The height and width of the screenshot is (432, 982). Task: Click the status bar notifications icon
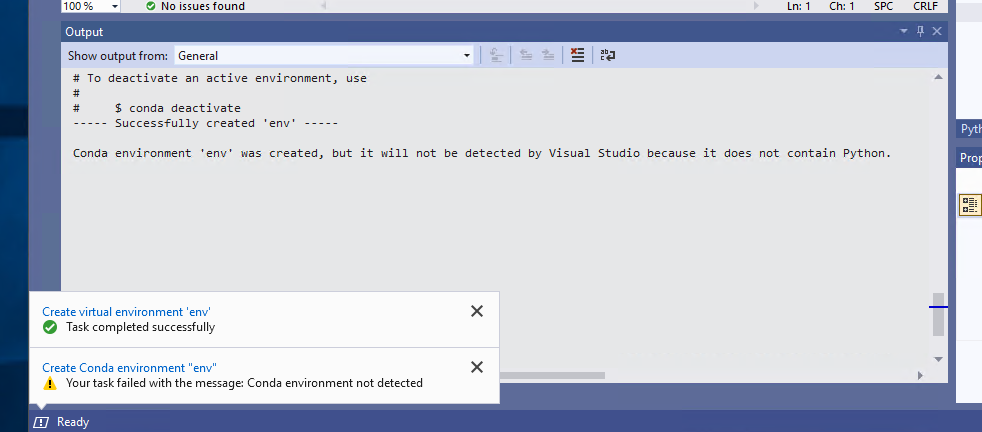(x=41, y=423)
